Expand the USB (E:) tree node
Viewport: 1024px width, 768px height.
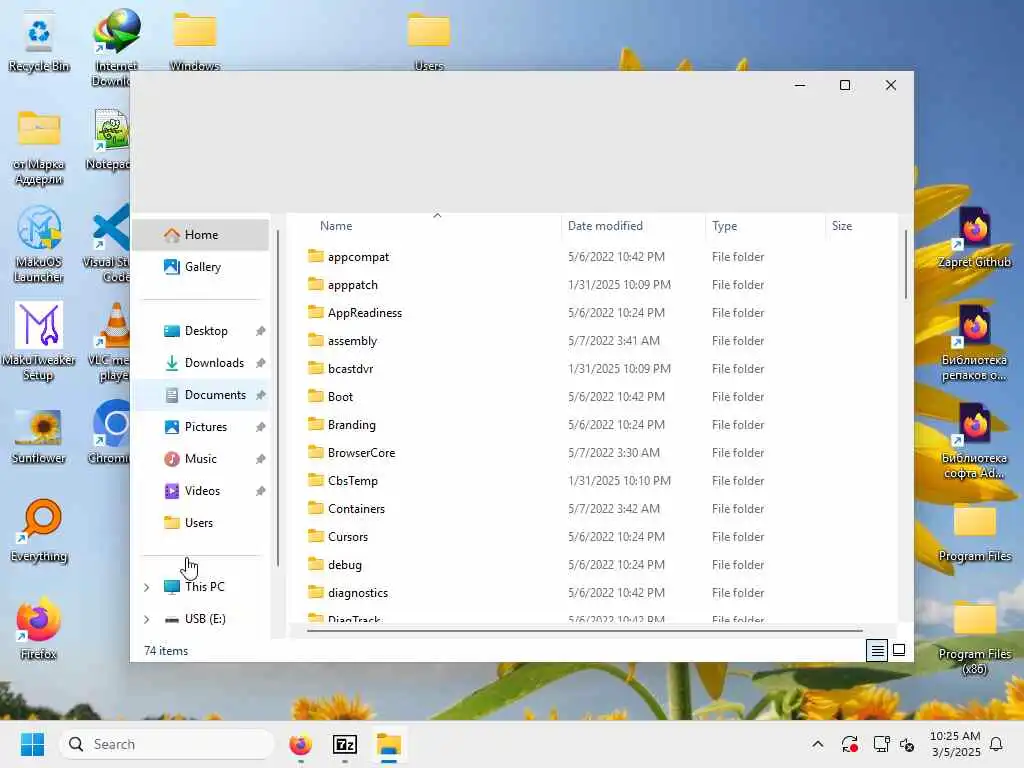(147, 619)
